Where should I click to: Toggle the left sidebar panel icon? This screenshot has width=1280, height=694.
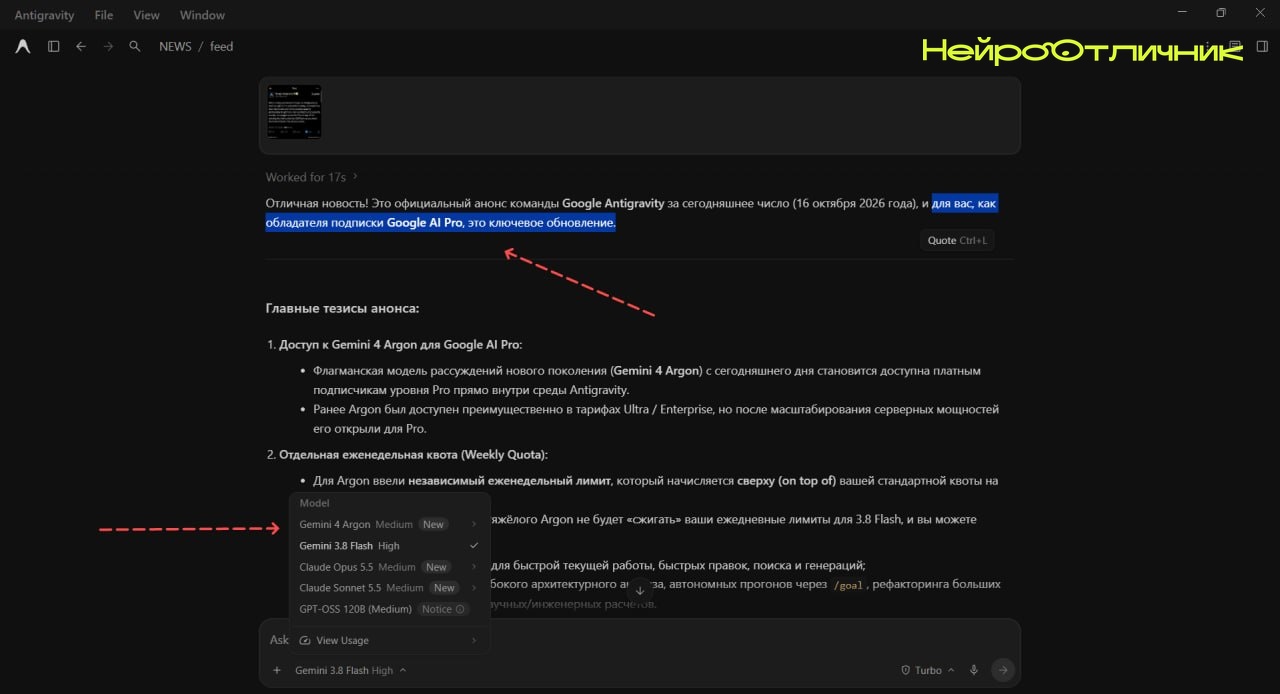[x=54, y=46]
